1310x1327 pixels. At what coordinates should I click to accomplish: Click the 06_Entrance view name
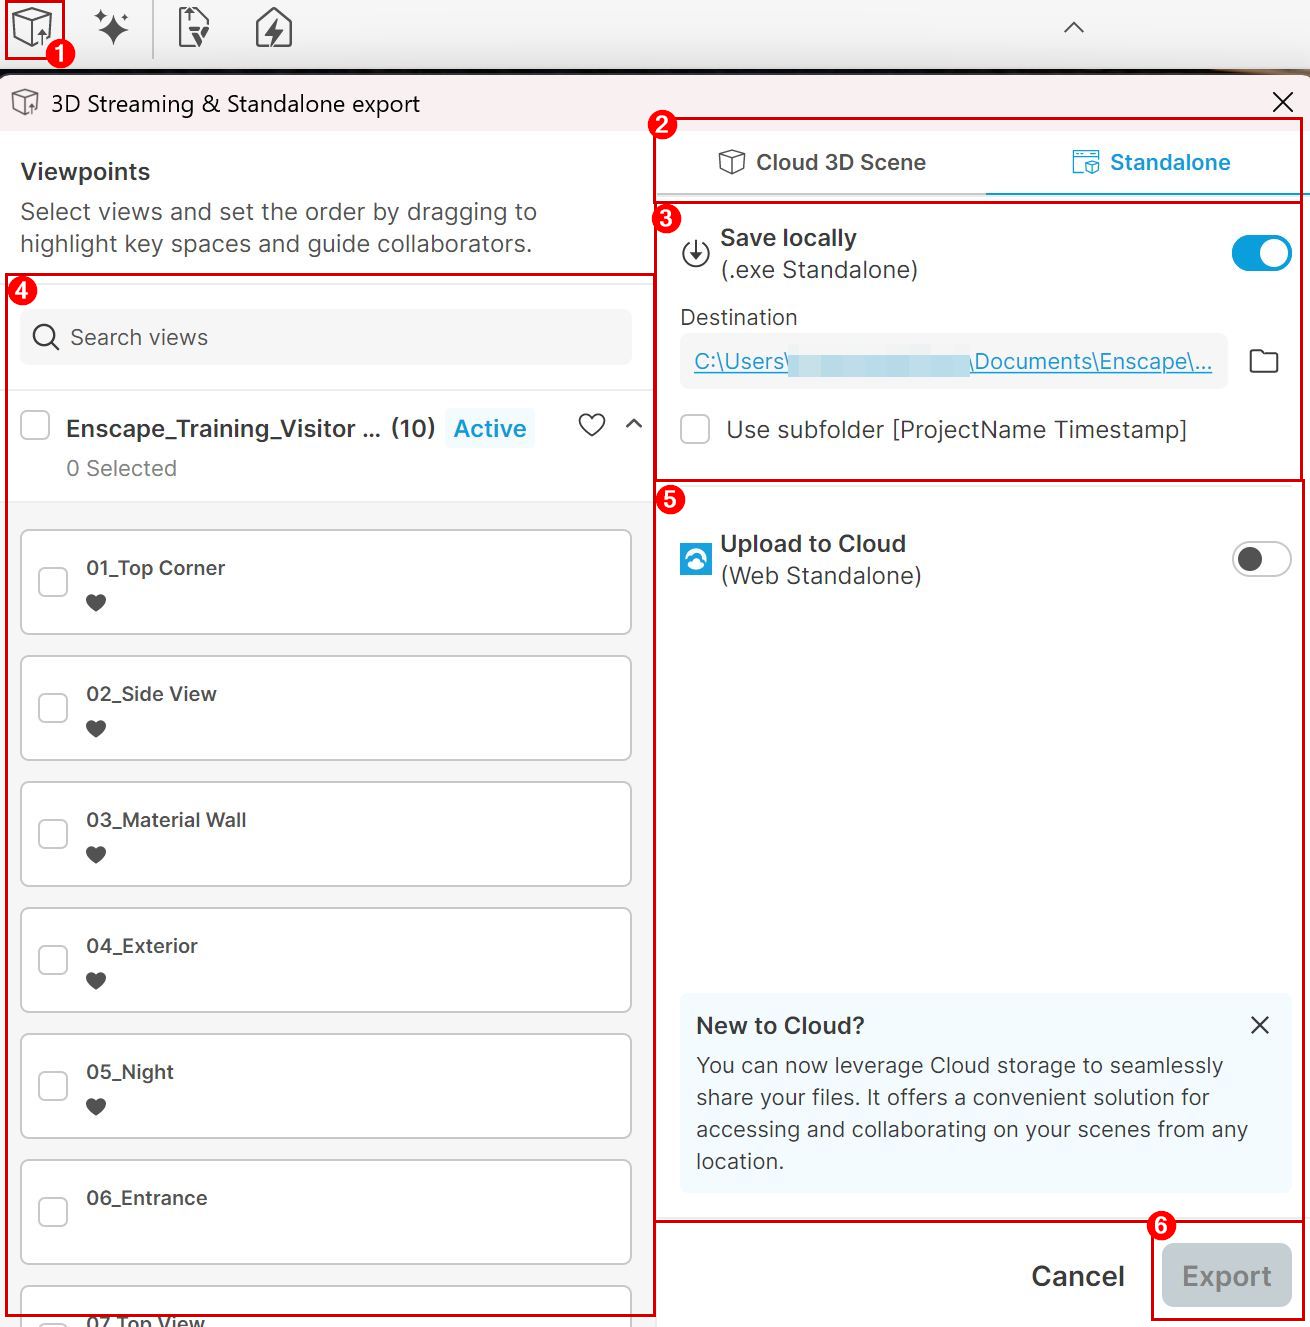pyautogui.click(x=147, y=1198)
